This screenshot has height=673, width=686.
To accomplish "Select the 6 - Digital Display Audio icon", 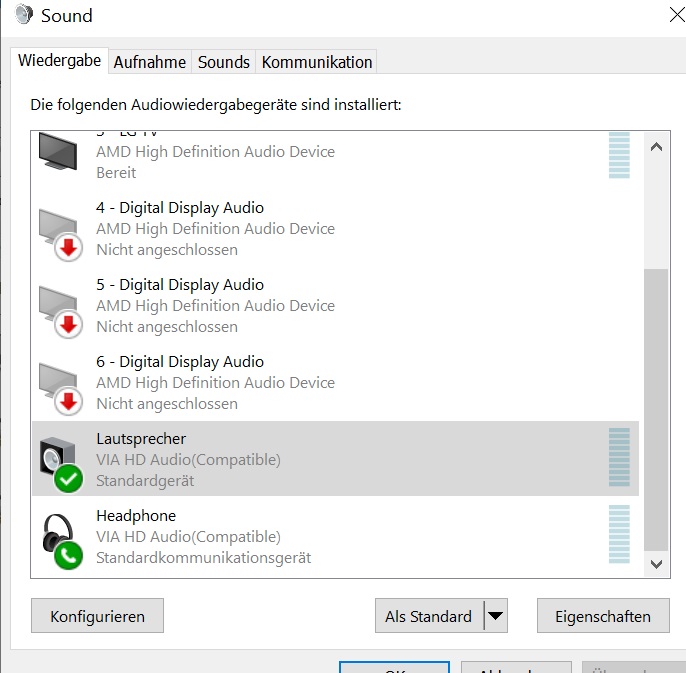I will (60, 389).
